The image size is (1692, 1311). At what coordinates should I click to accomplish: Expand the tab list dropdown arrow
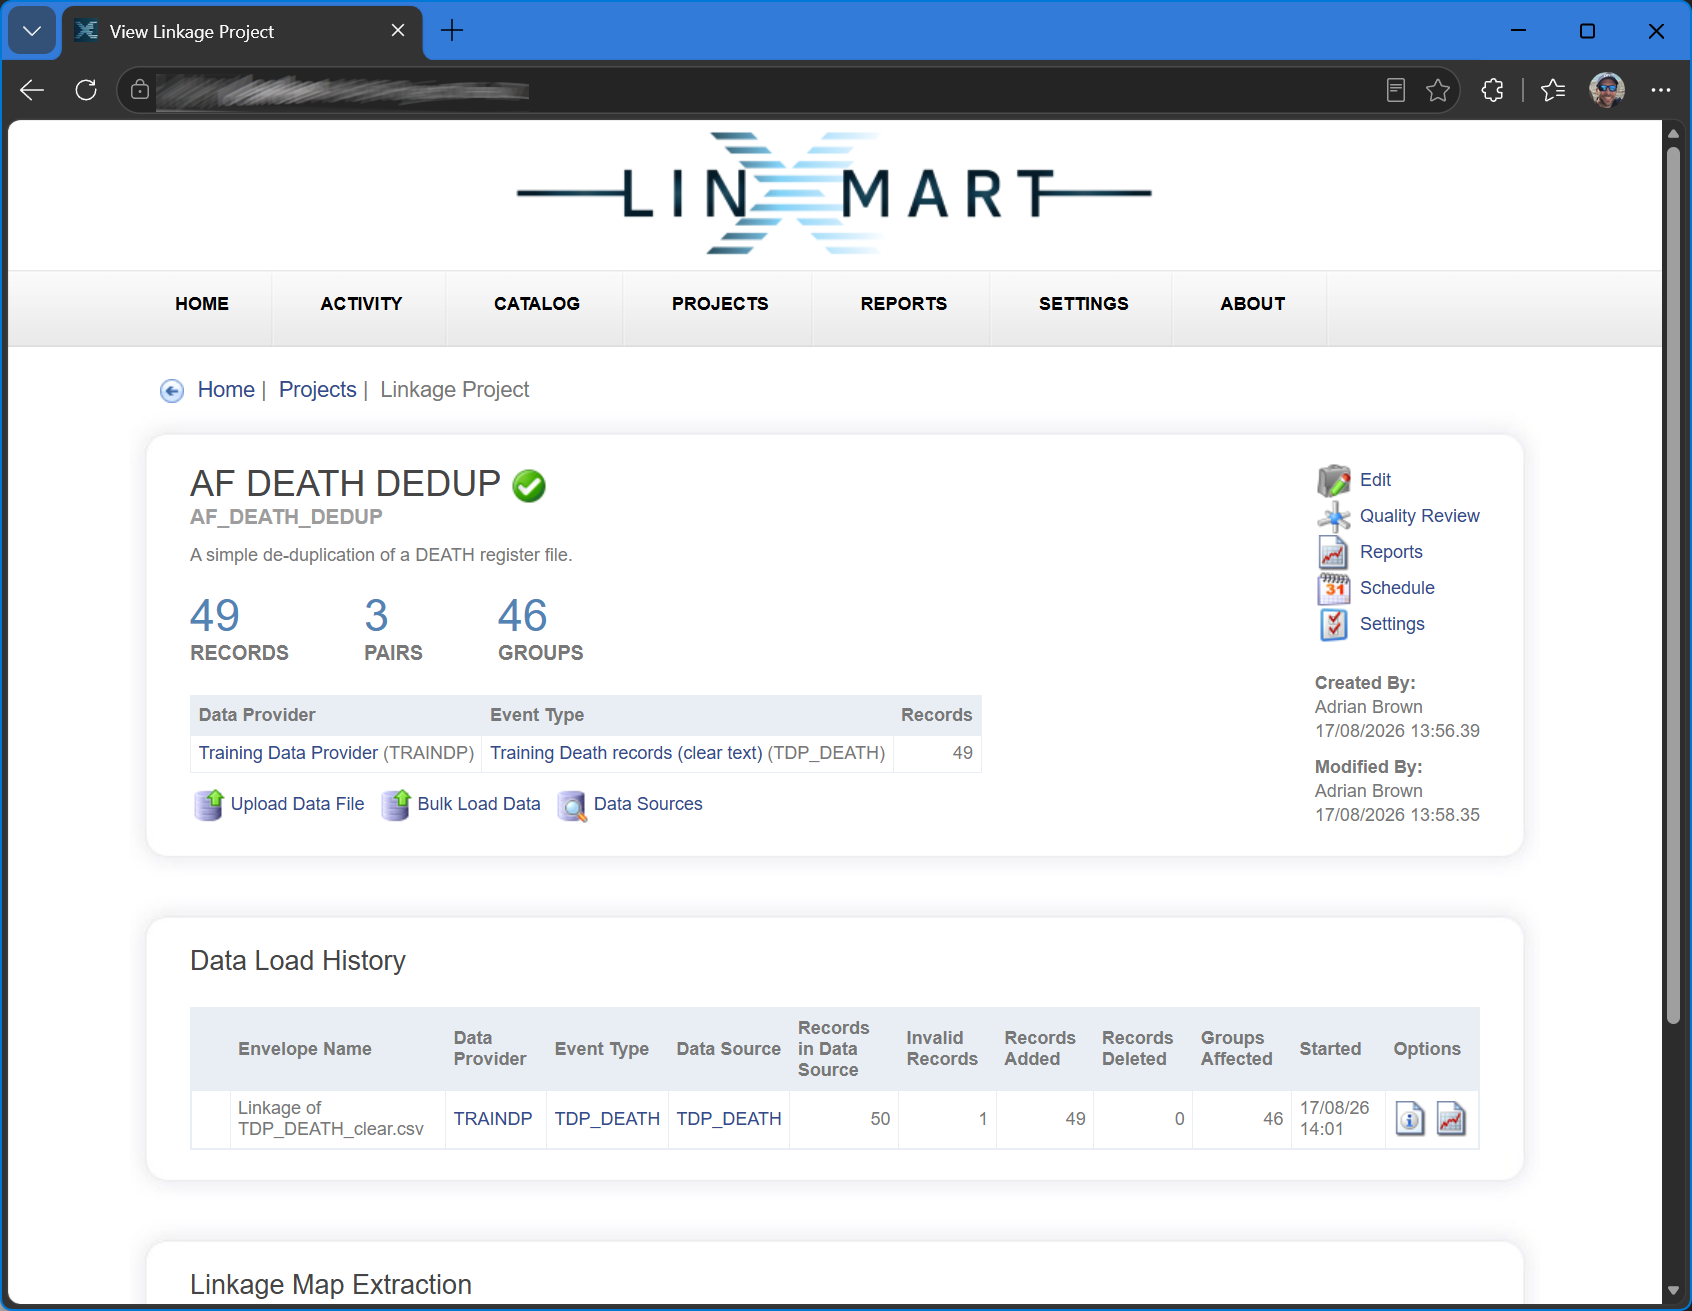pyautogui.click(x=32, y=31)
